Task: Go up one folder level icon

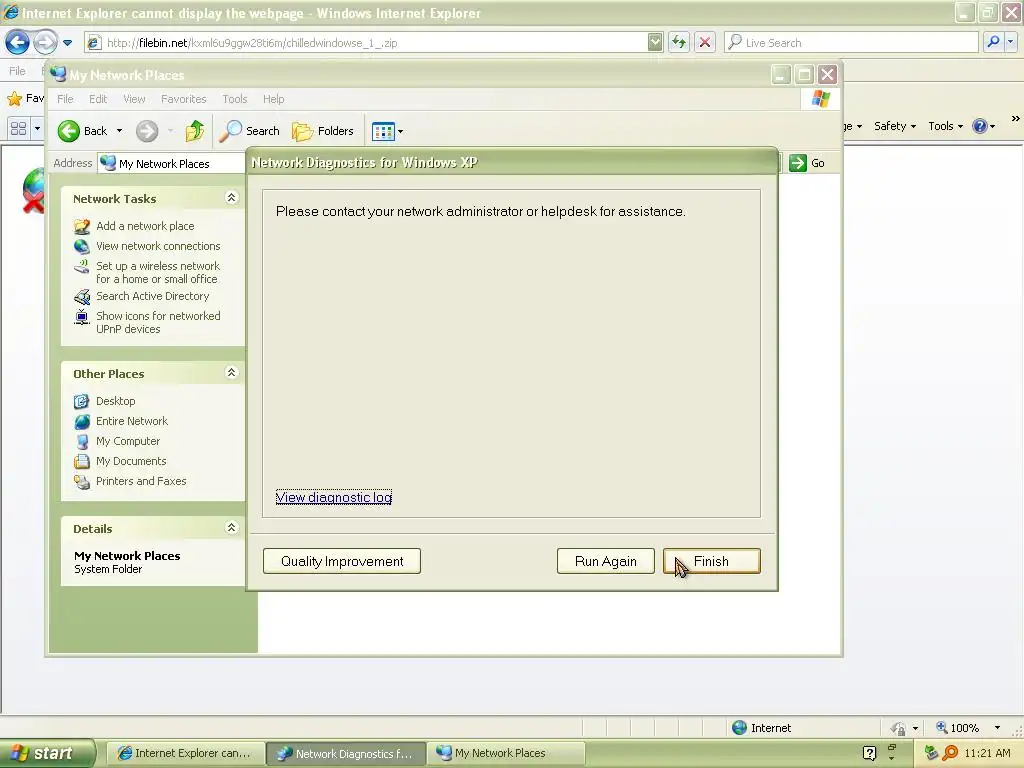Action: click(195, 131)
